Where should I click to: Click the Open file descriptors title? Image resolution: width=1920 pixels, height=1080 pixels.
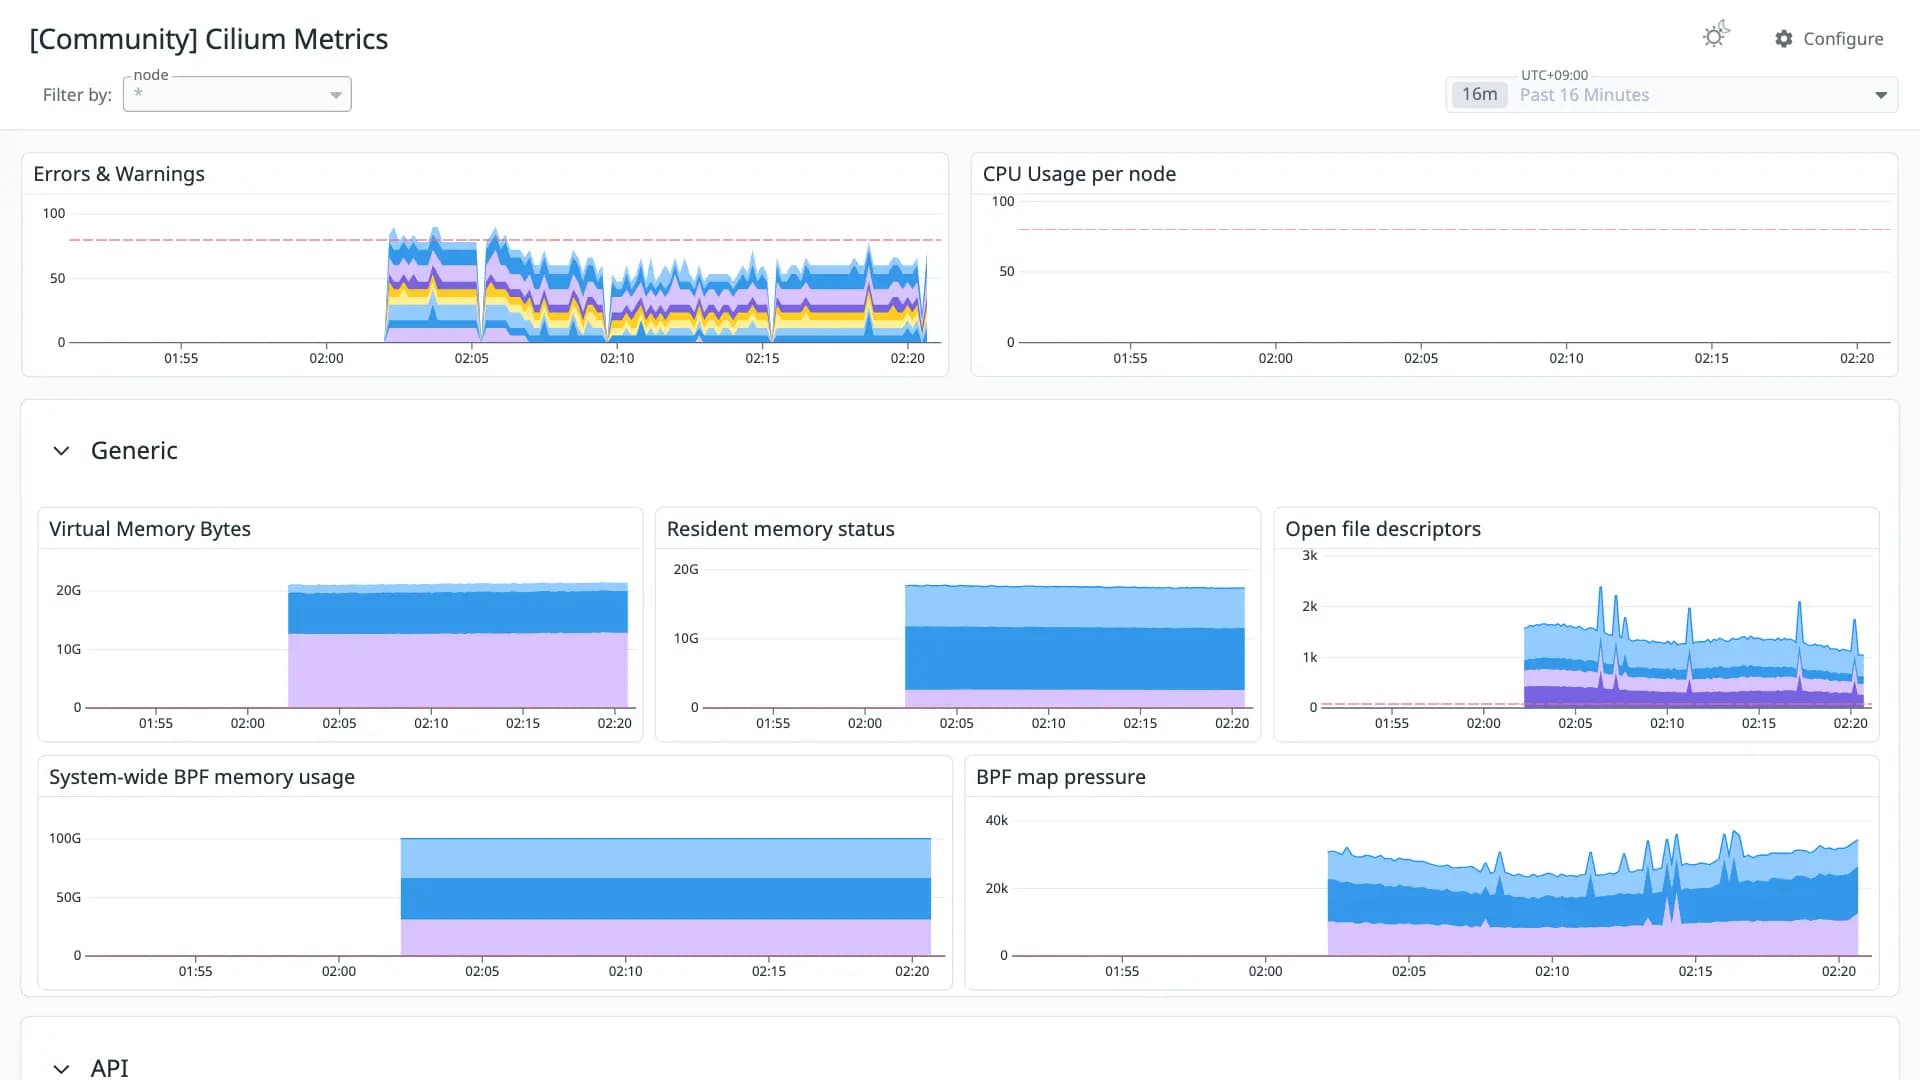click(1383, 529)
